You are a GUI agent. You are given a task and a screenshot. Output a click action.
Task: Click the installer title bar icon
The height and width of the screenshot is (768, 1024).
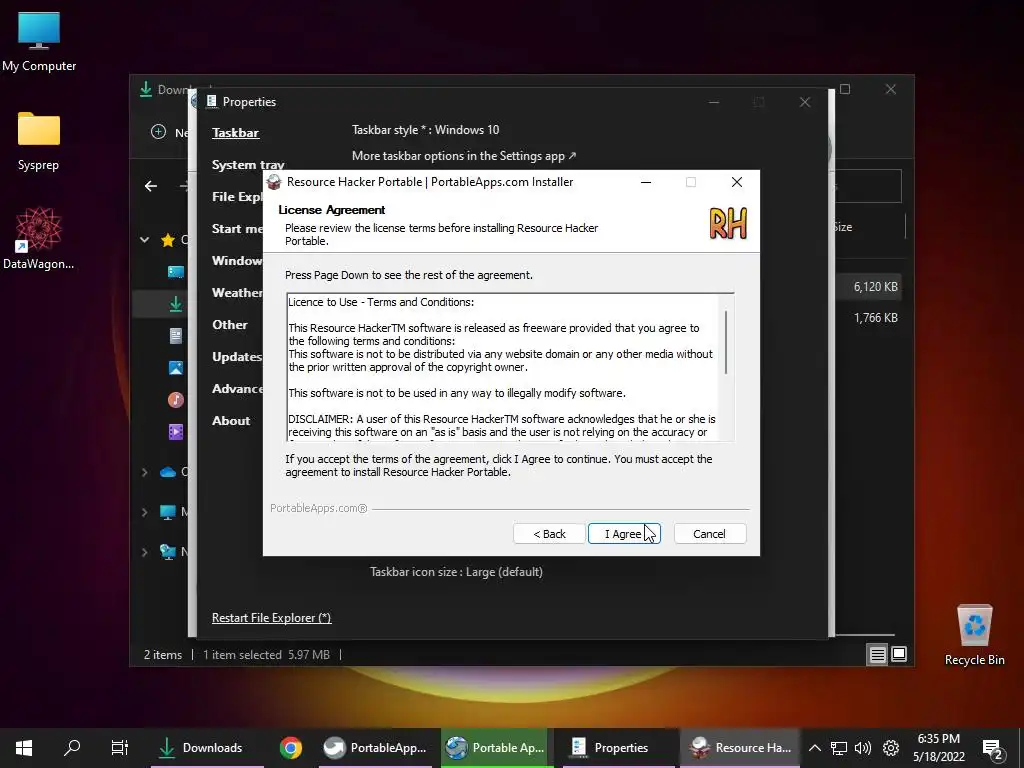274,182
